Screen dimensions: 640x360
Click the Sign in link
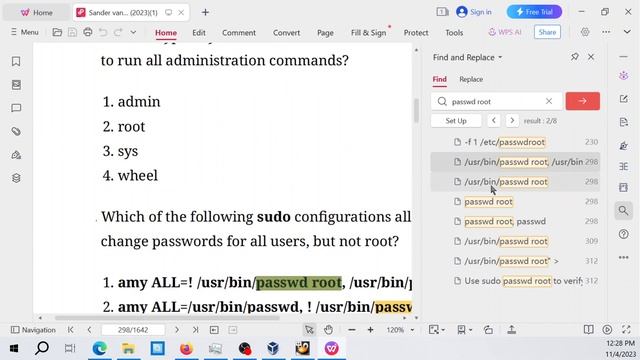click(x=474, y=12)
